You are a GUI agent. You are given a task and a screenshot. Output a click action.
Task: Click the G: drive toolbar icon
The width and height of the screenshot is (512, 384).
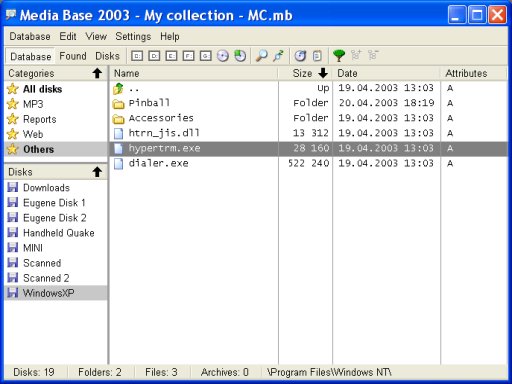click(205, 56)
